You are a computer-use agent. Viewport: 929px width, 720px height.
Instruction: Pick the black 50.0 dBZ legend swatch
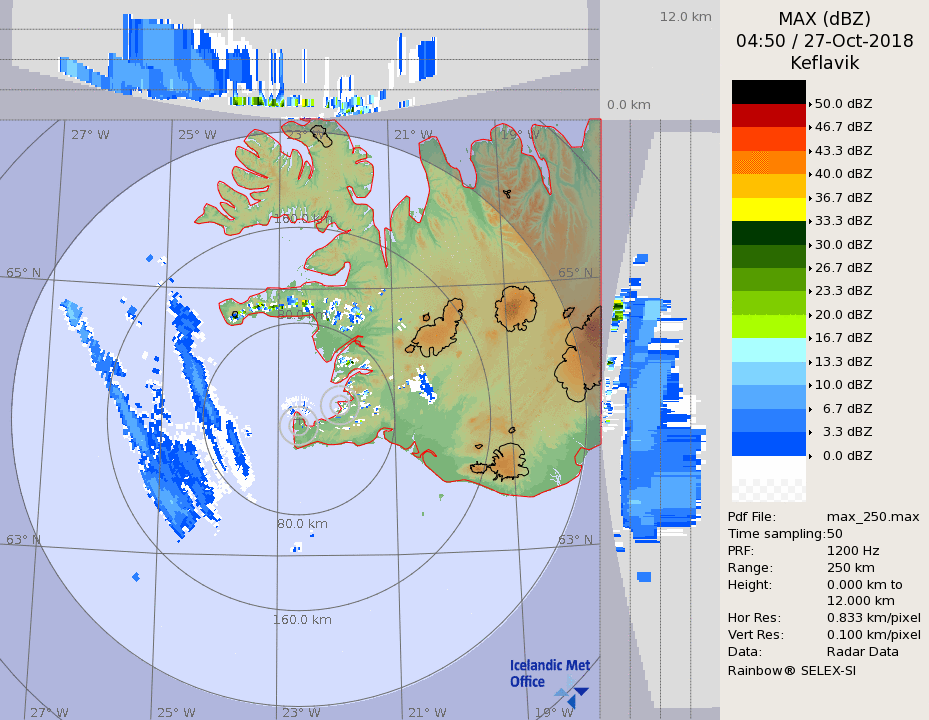point(768,92)
